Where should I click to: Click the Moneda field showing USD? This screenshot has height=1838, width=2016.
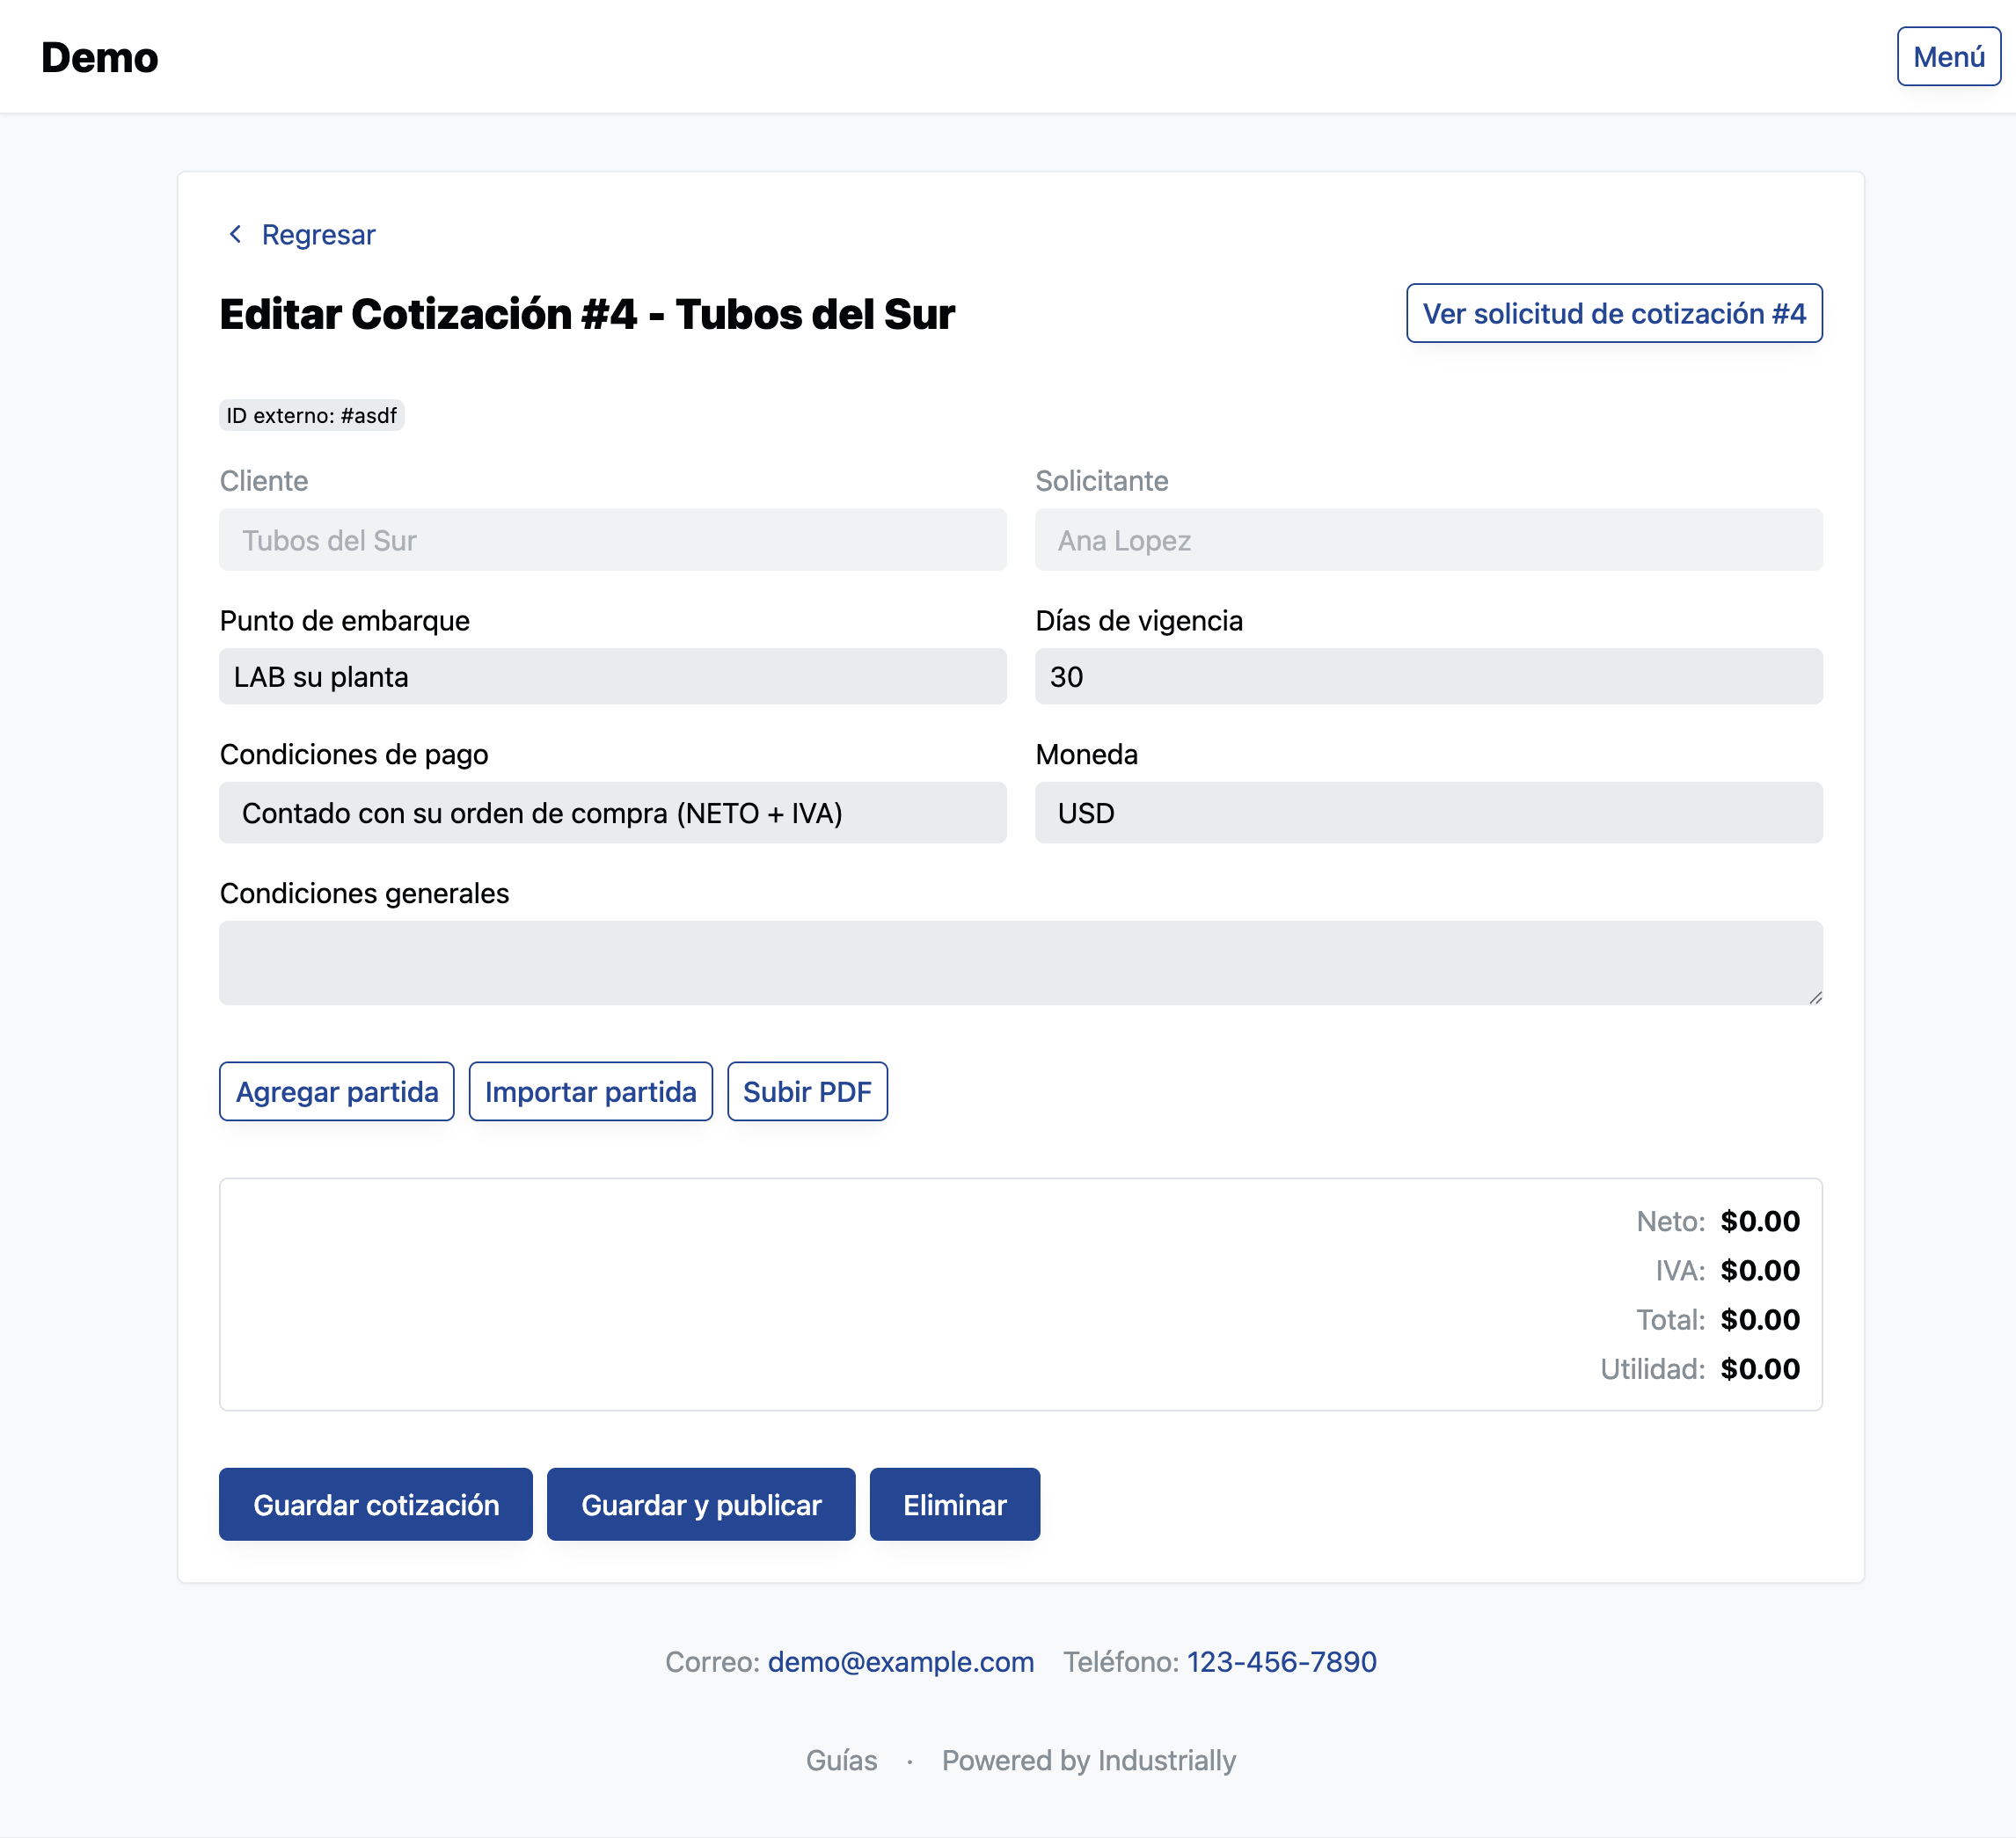1427,812
